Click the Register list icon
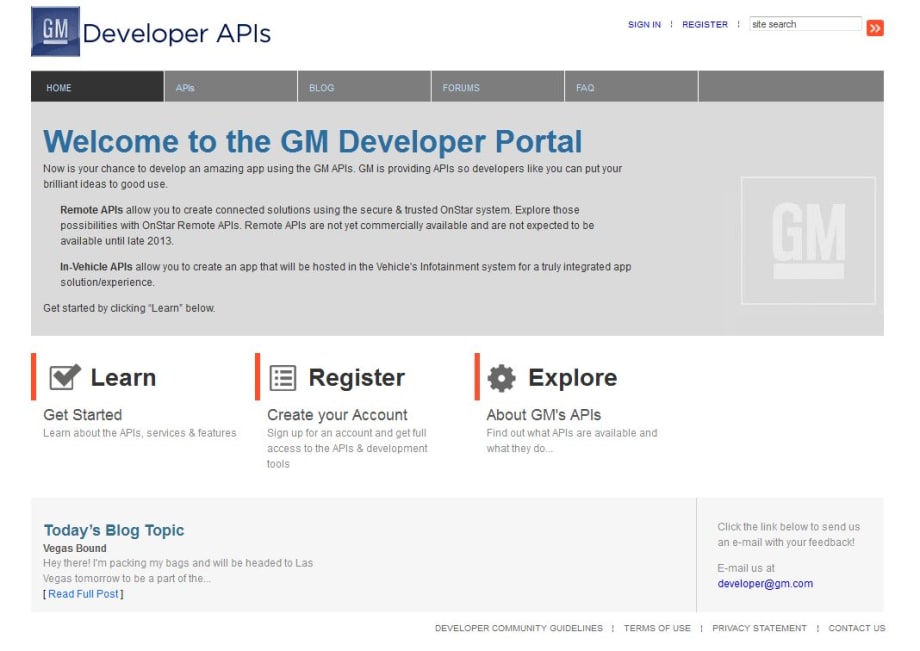The height and width of the screenshot is (651, 920). (x=283, y=378)
